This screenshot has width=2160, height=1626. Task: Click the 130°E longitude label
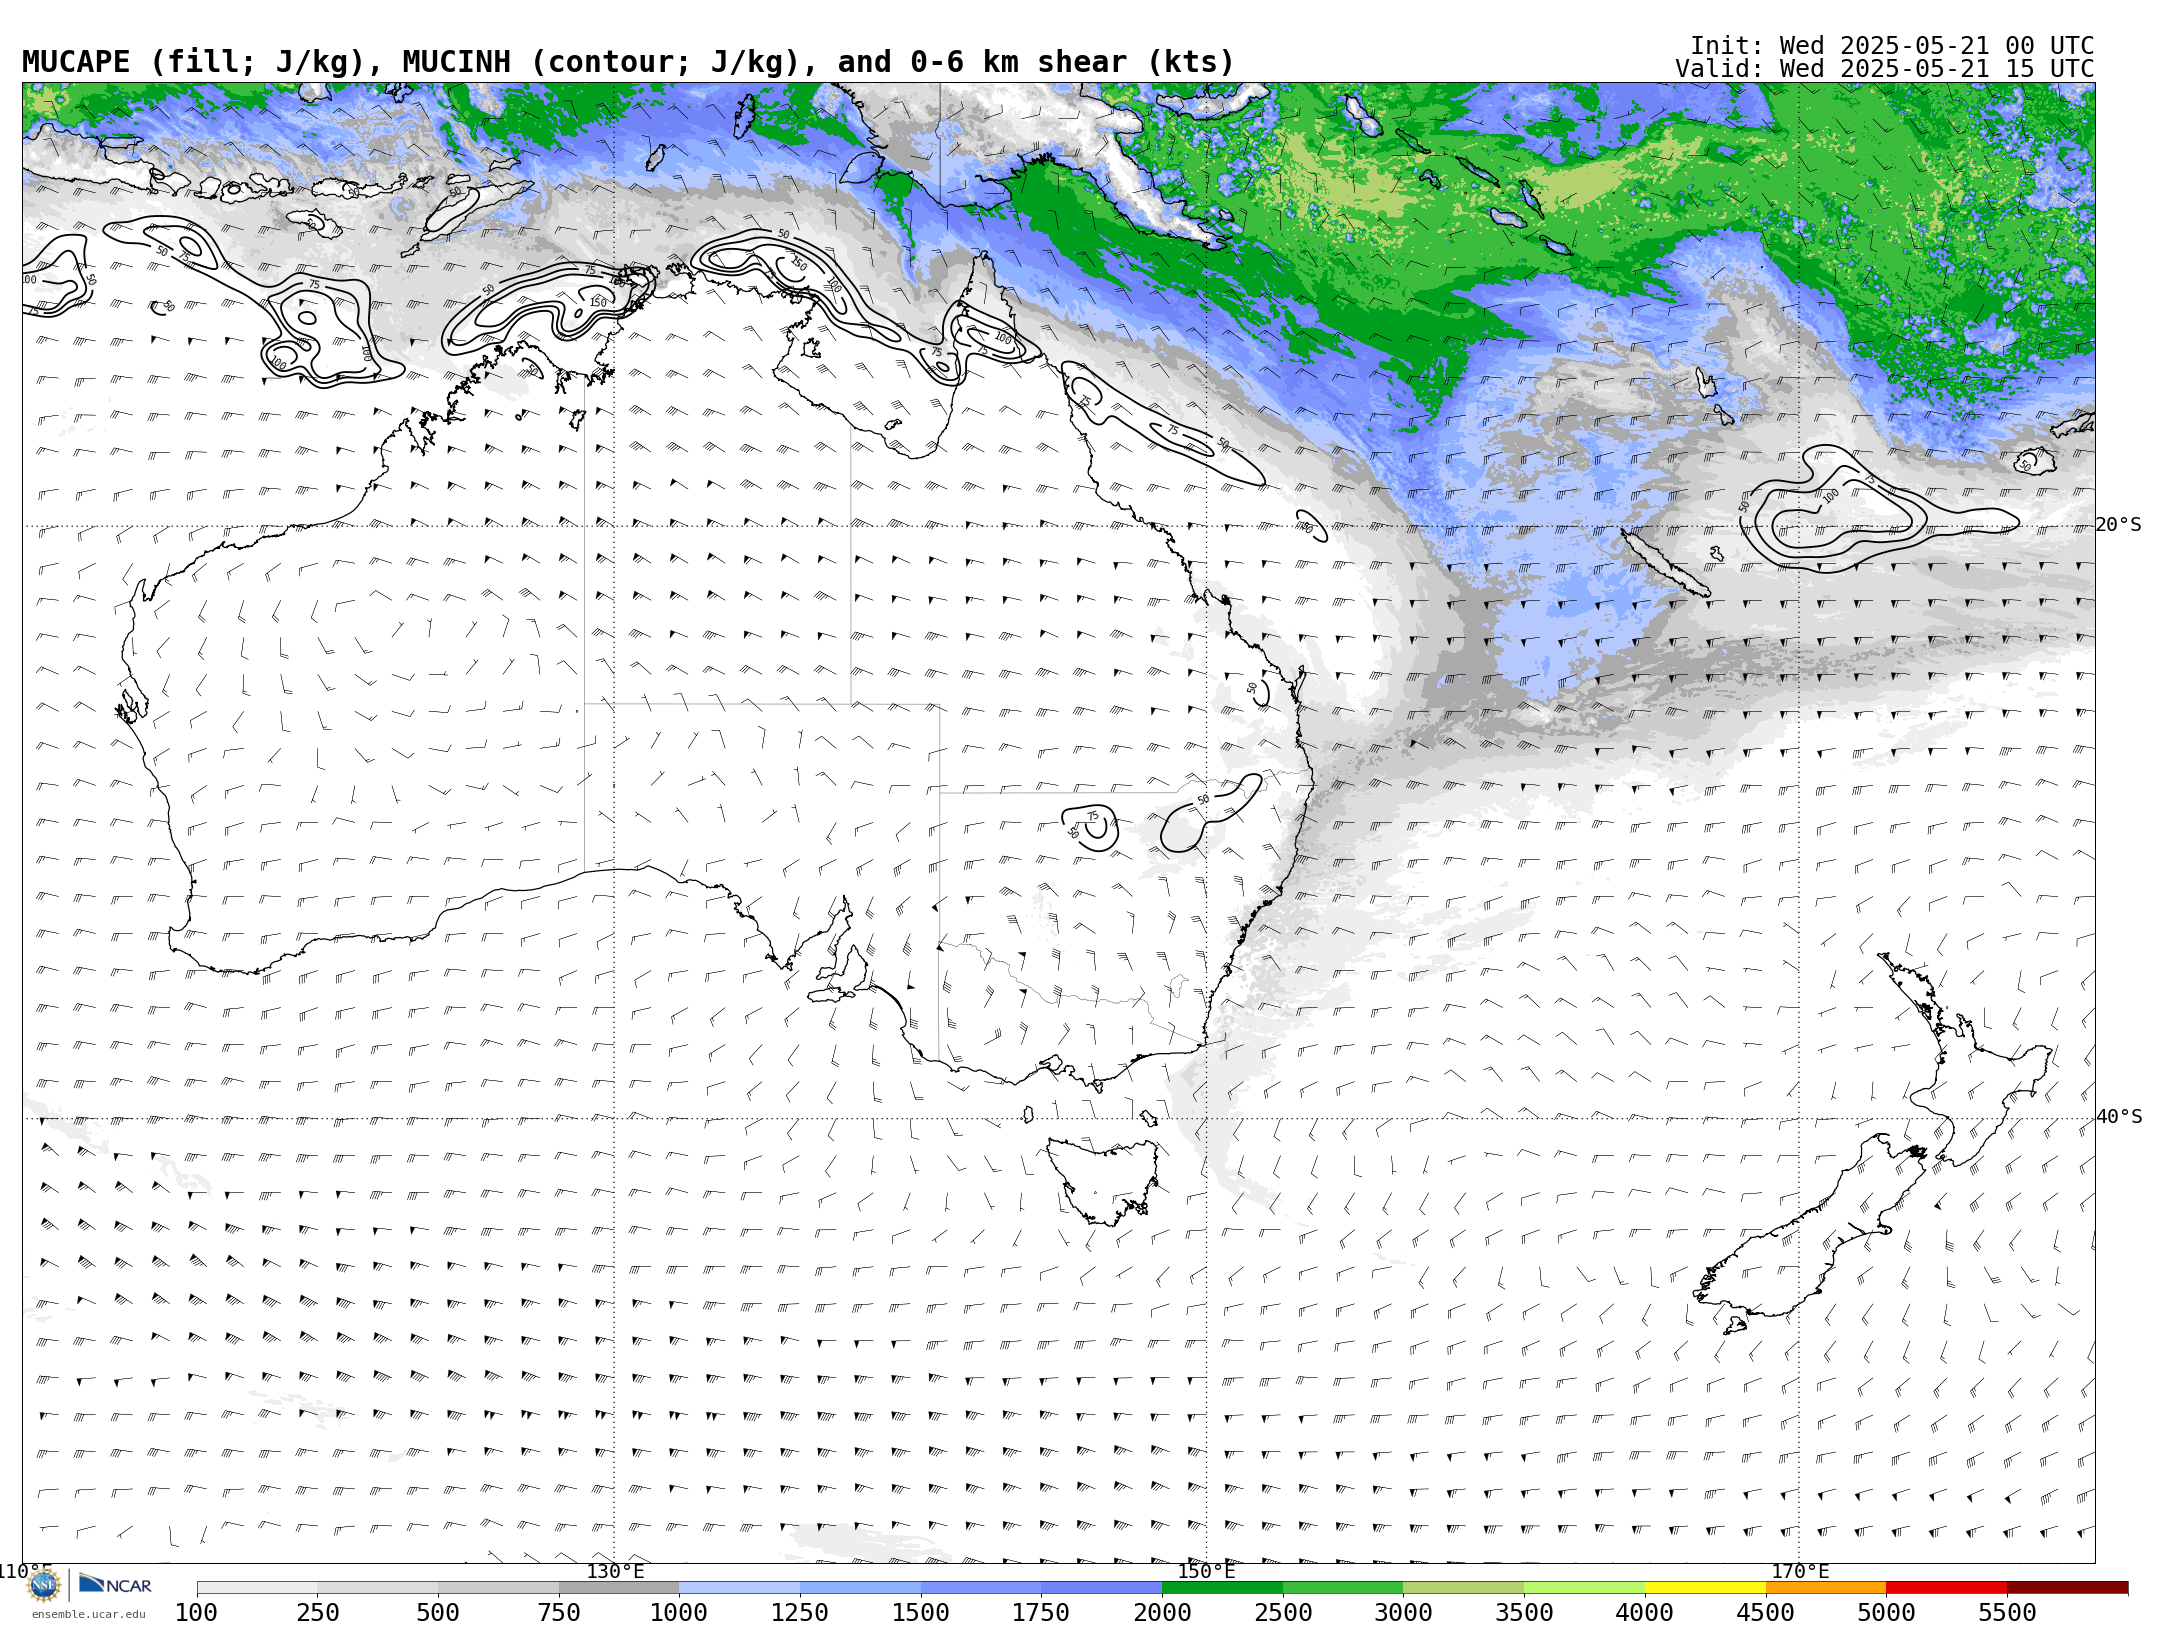[x=615, y=1572]
